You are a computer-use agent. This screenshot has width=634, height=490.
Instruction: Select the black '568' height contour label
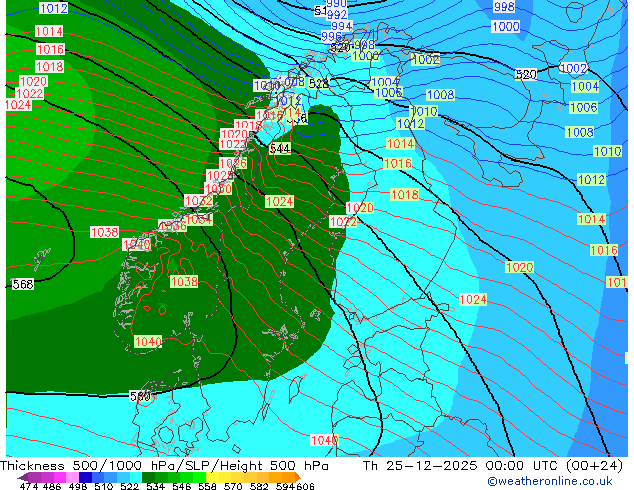[x=23, y=284]
